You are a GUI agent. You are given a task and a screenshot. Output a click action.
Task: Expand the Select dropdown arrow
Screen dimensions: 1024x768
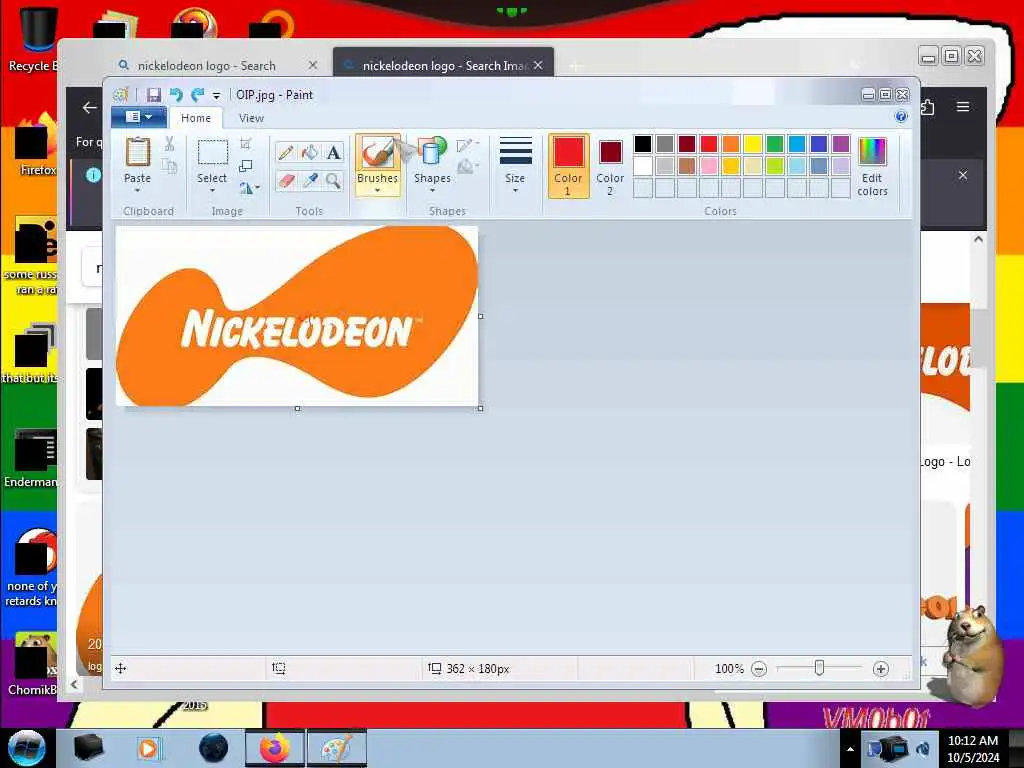pos(212,191)
